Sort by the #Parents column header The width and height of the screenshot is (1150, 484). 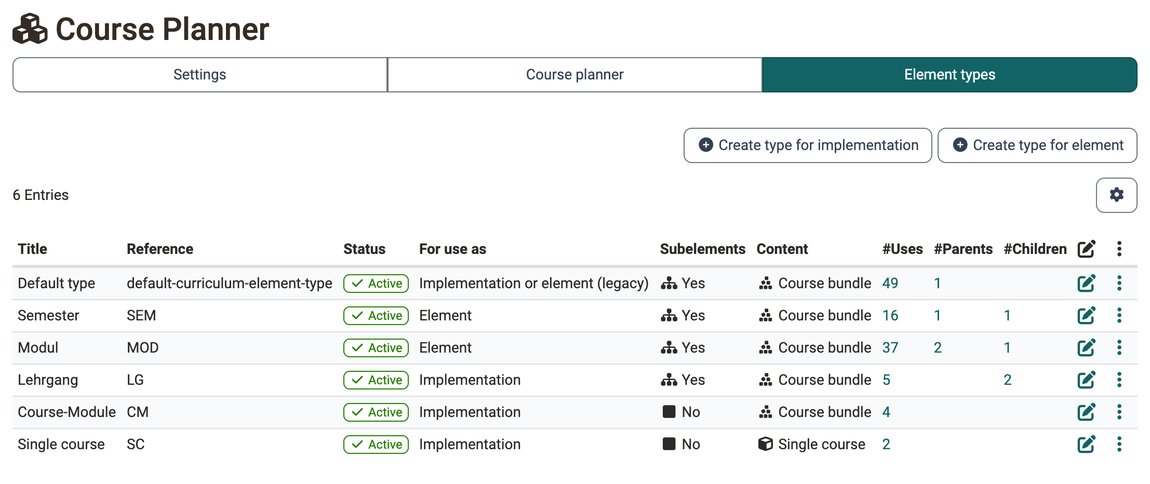pyautogui.click(x=963, y=249)
